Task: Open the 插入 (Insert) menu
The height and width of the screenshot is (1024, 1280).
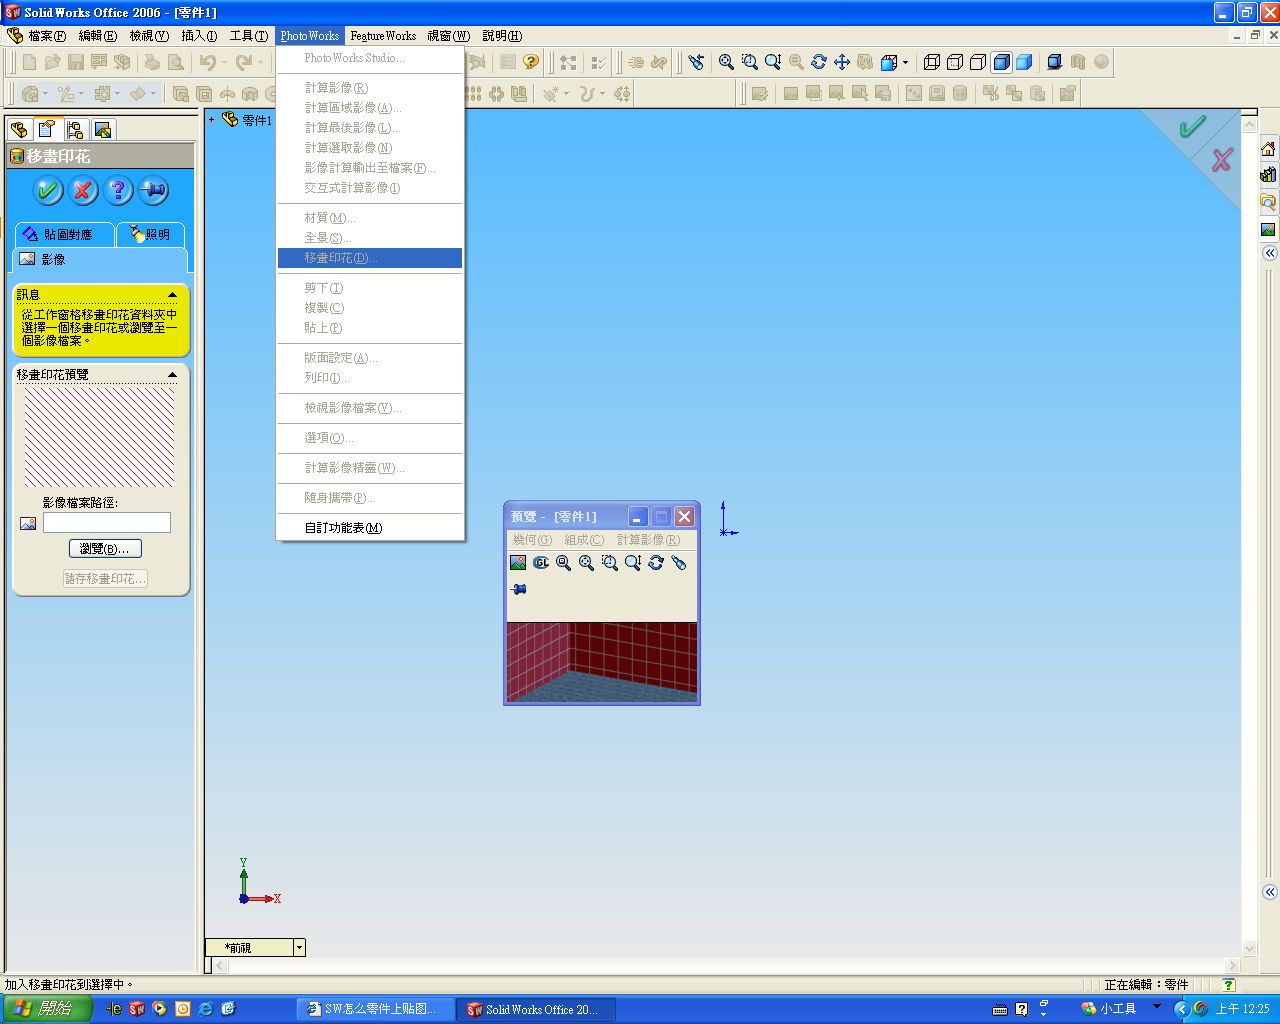Action: pyautogui.click(x=199, y=36)
